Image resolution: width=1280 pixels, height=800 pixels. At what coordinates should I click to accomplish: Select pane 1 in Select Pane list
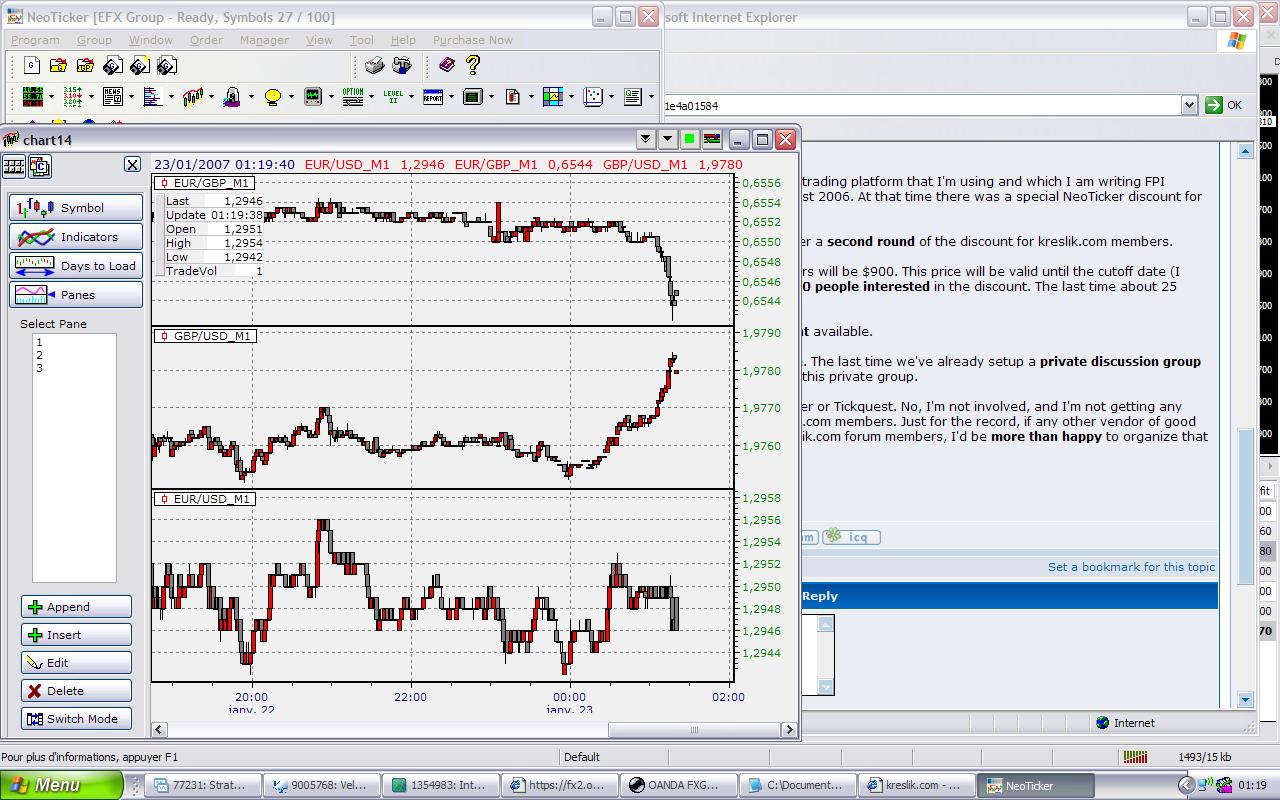point(39,342)
